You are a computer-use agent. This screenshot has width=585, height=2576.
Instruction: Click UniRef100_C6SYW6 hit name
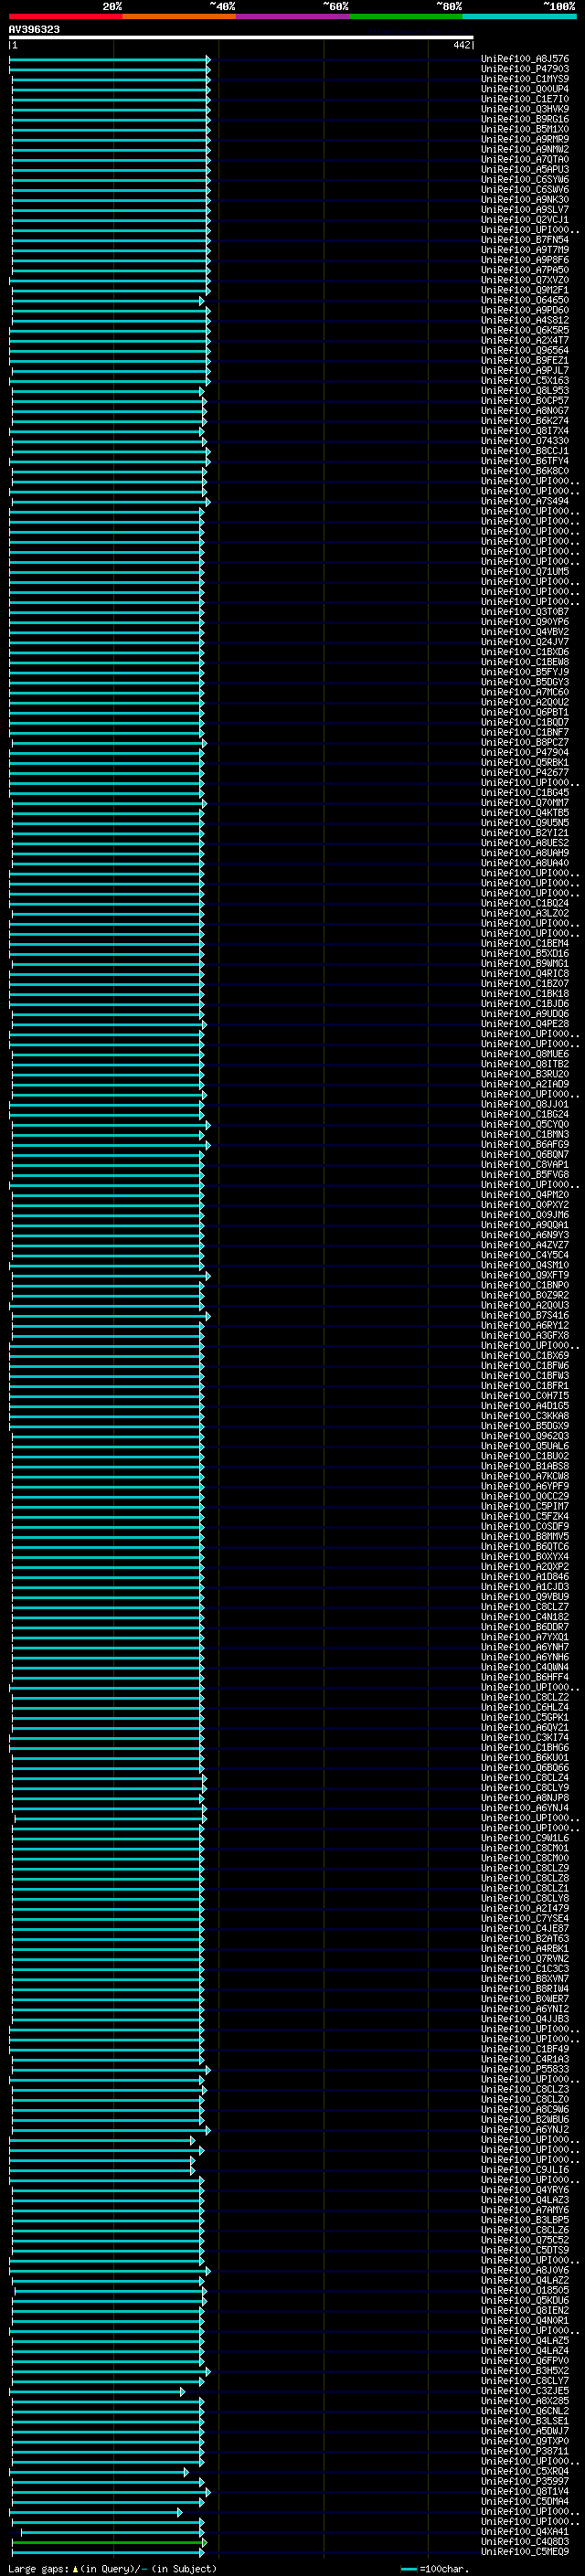(x=525, y=179)
